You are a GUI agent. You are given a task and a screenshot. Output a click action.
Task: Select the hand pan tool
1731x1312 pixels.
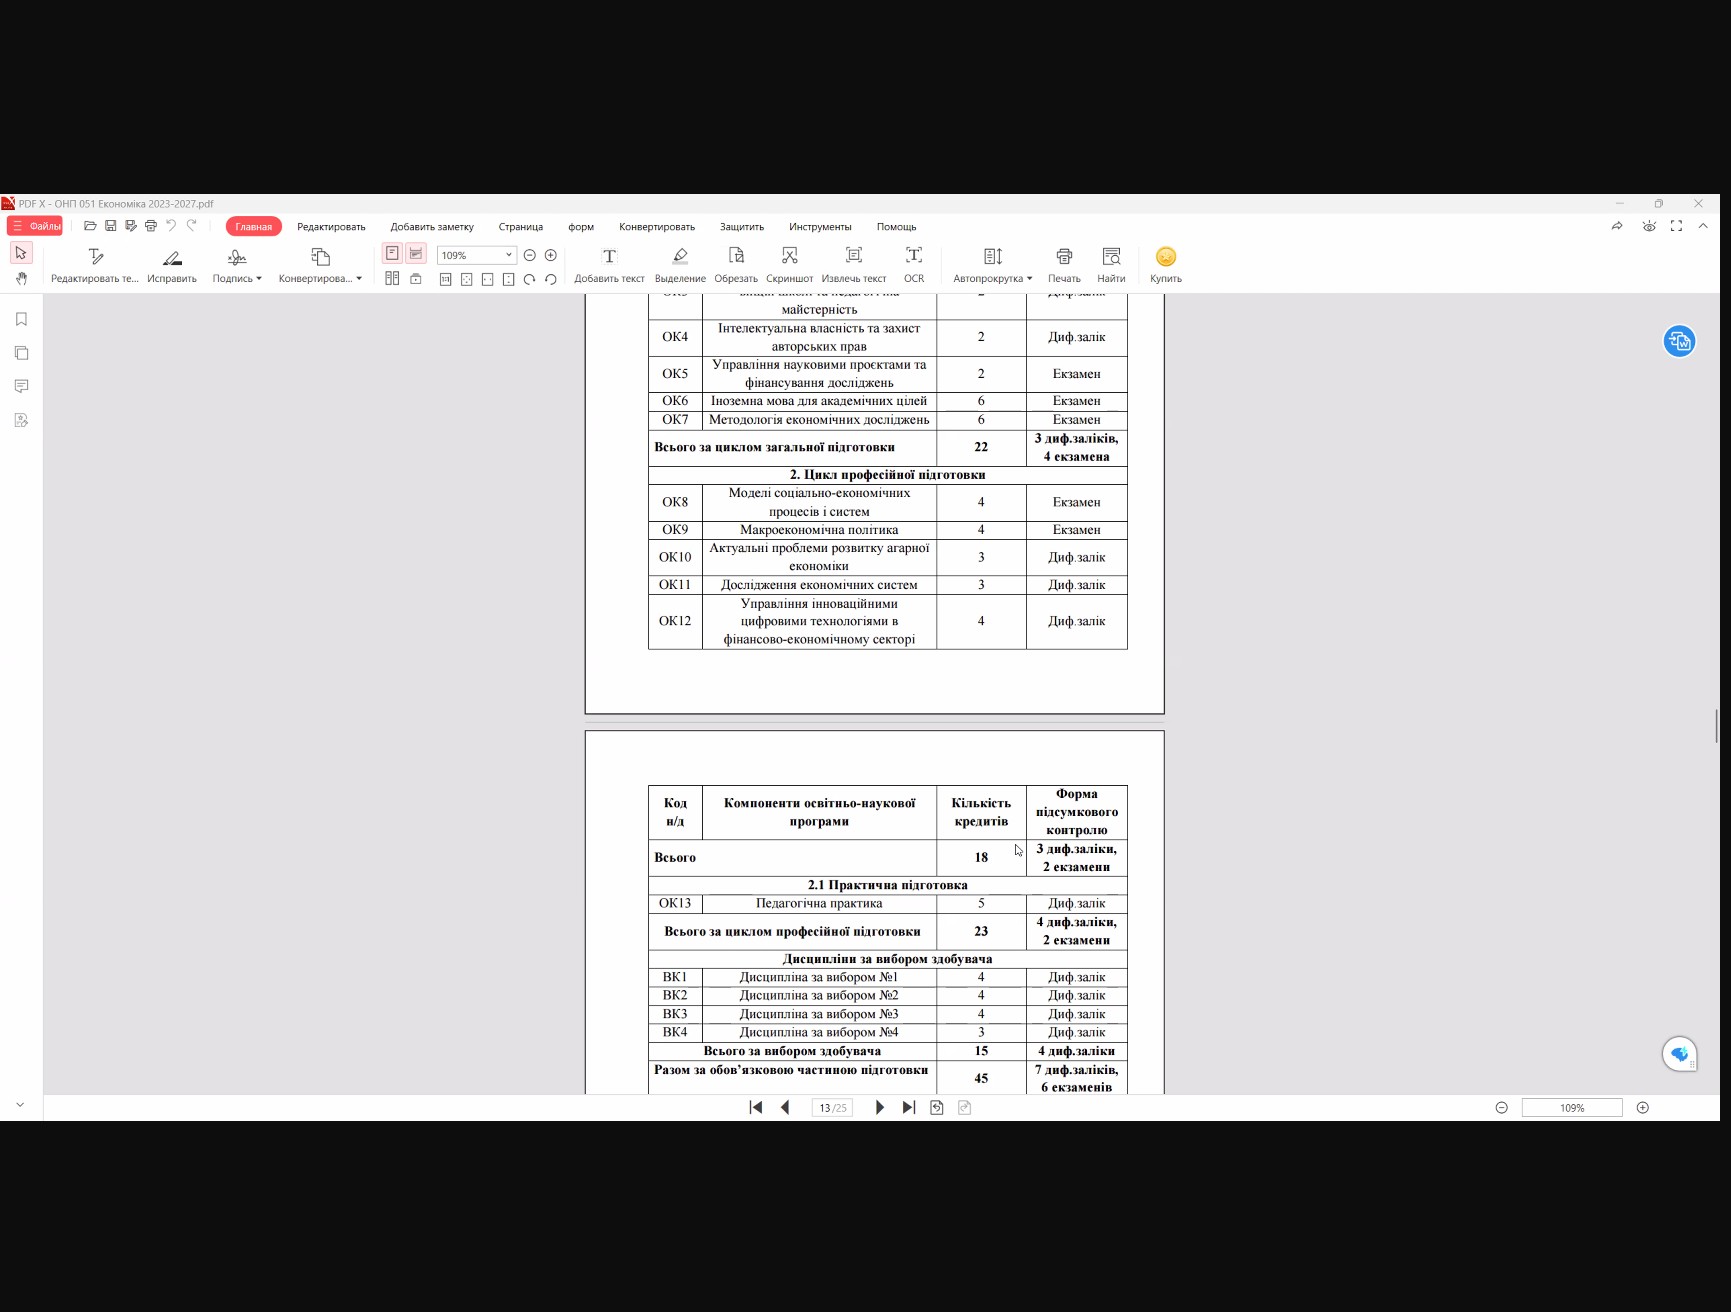coord(21,278)
